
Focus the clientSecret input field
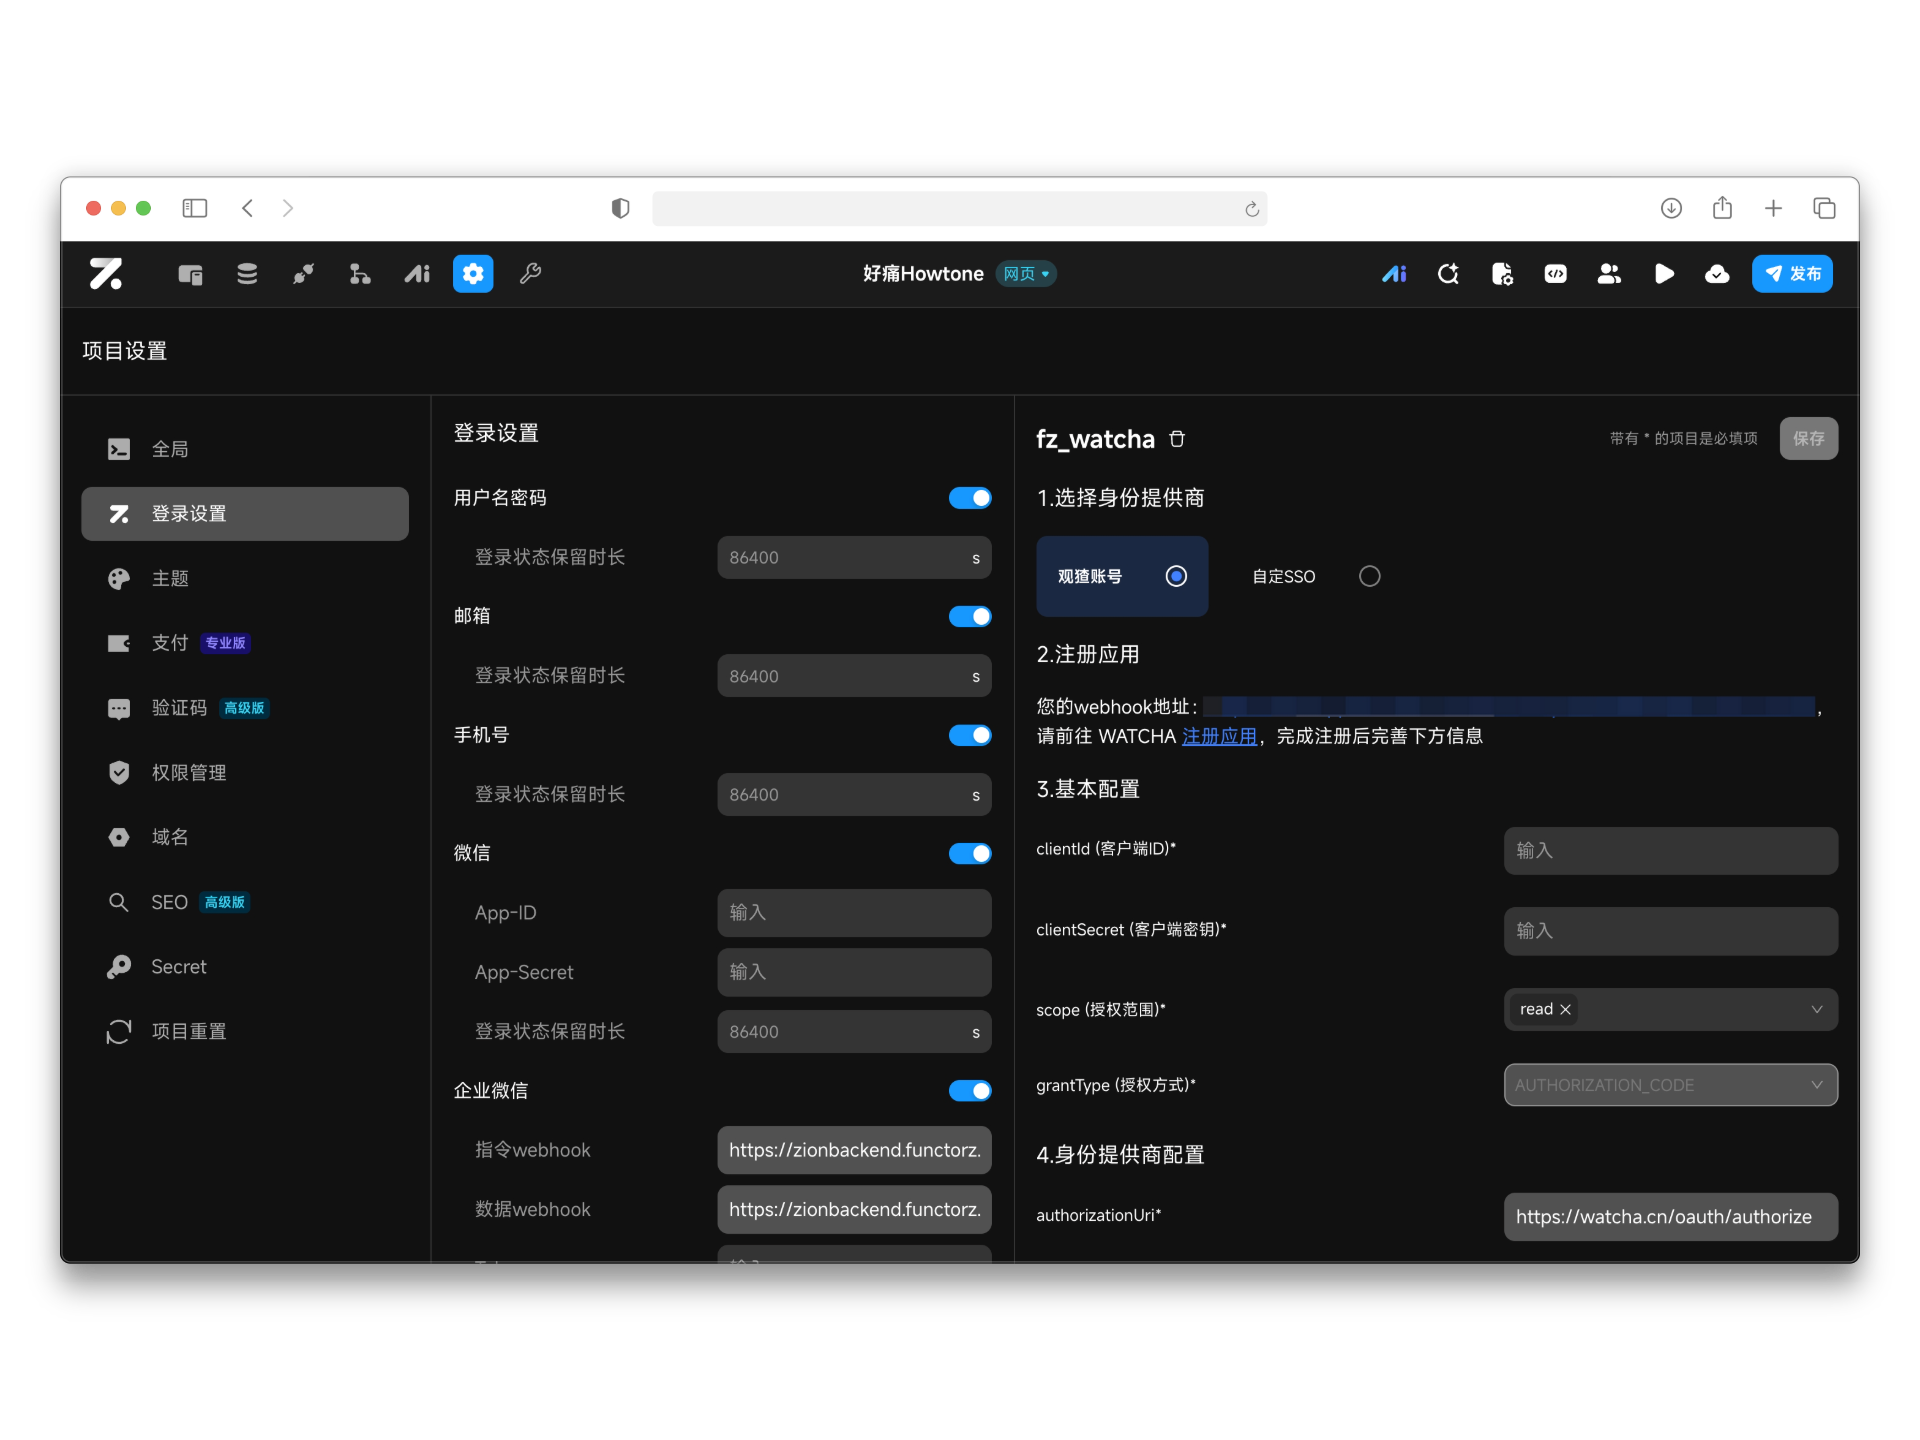click(1671, 931)
